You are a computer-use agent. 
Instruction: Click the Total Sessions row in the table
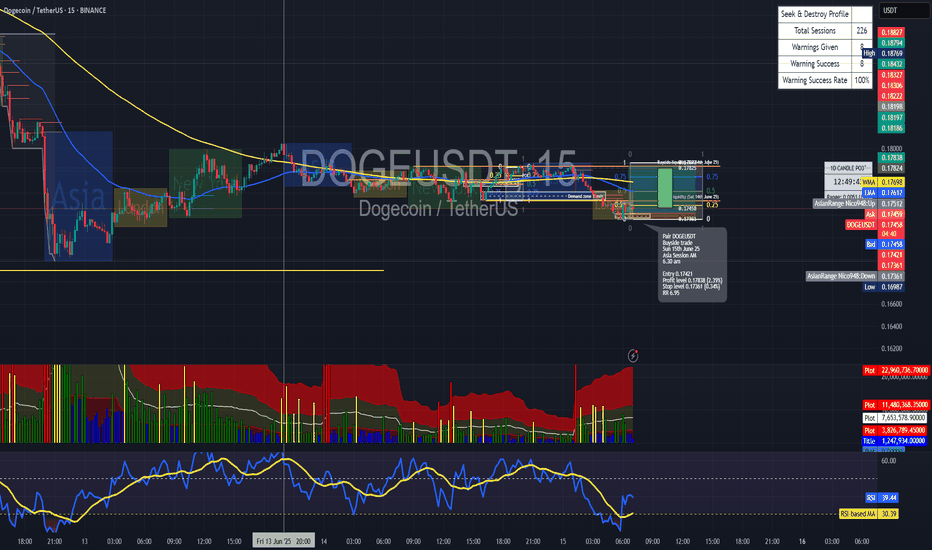coord(825,31)
